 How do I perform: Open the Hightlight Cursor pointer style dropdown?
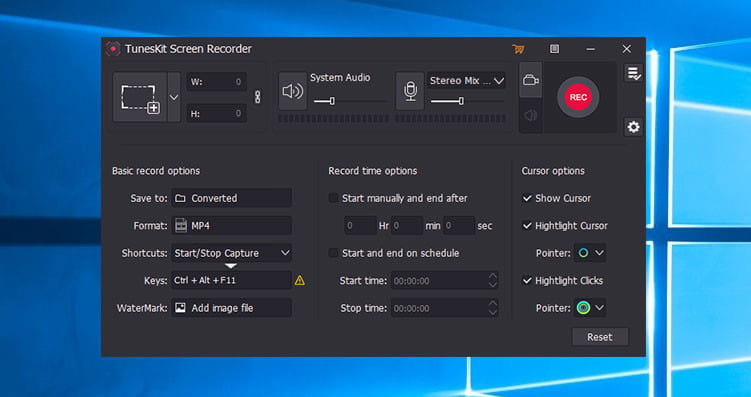[590, 253]
